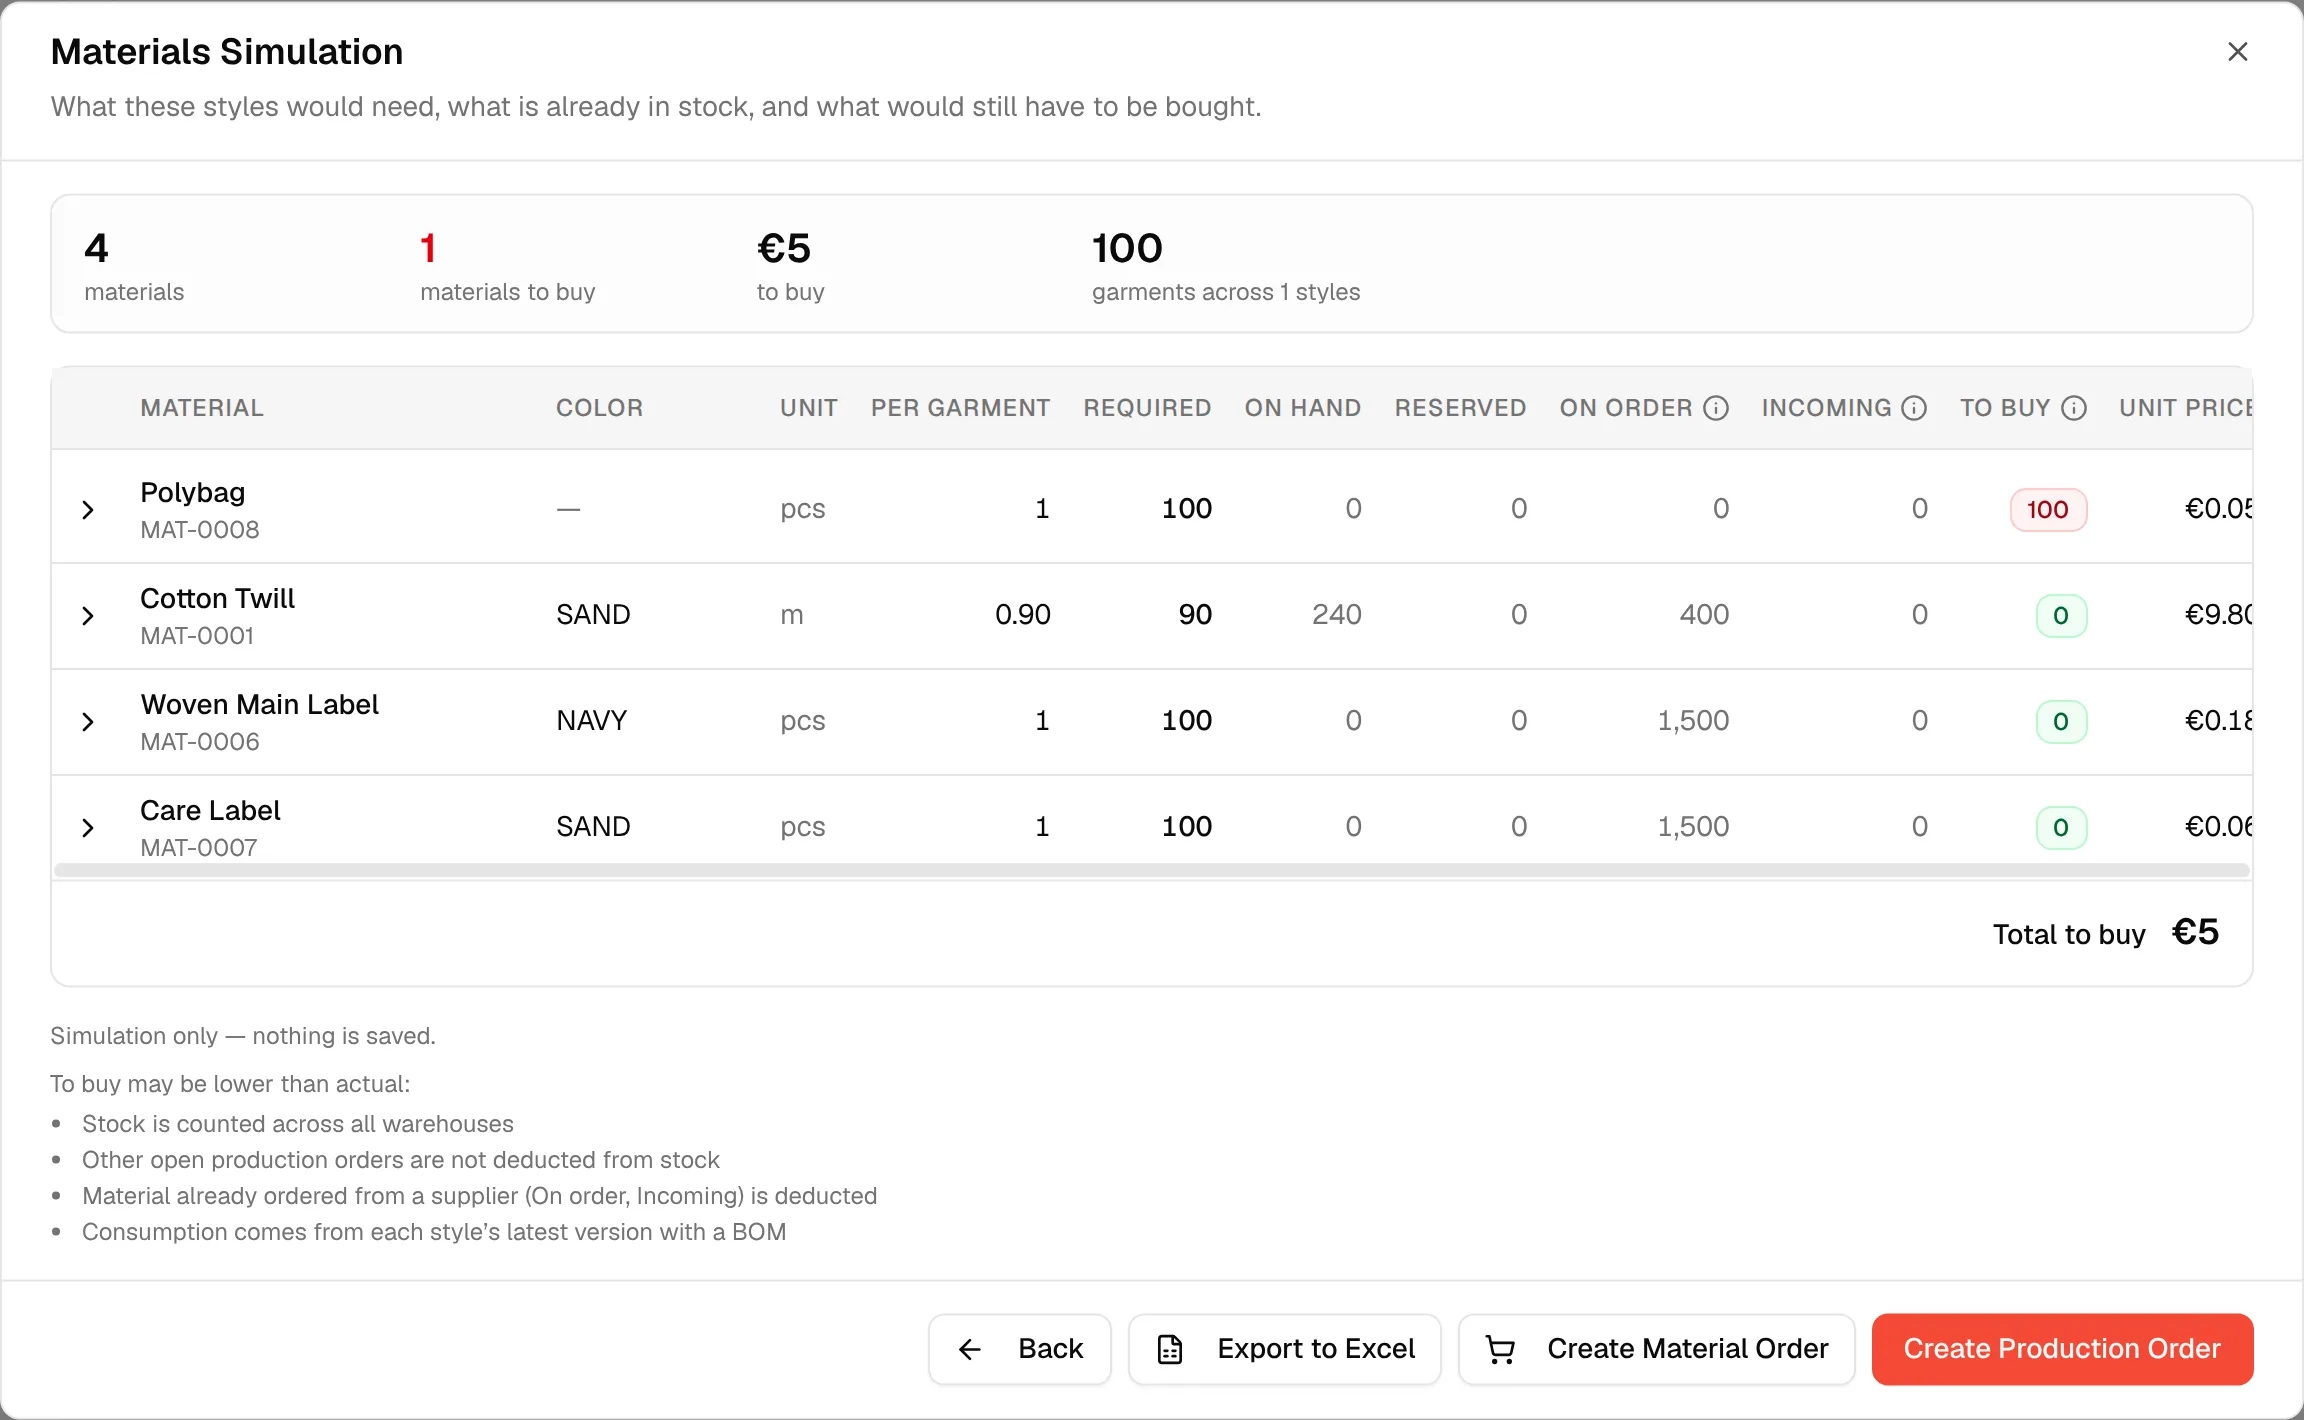Click the Total to buy €5 amount
2304x1420 pixels.
(2195, 932)
